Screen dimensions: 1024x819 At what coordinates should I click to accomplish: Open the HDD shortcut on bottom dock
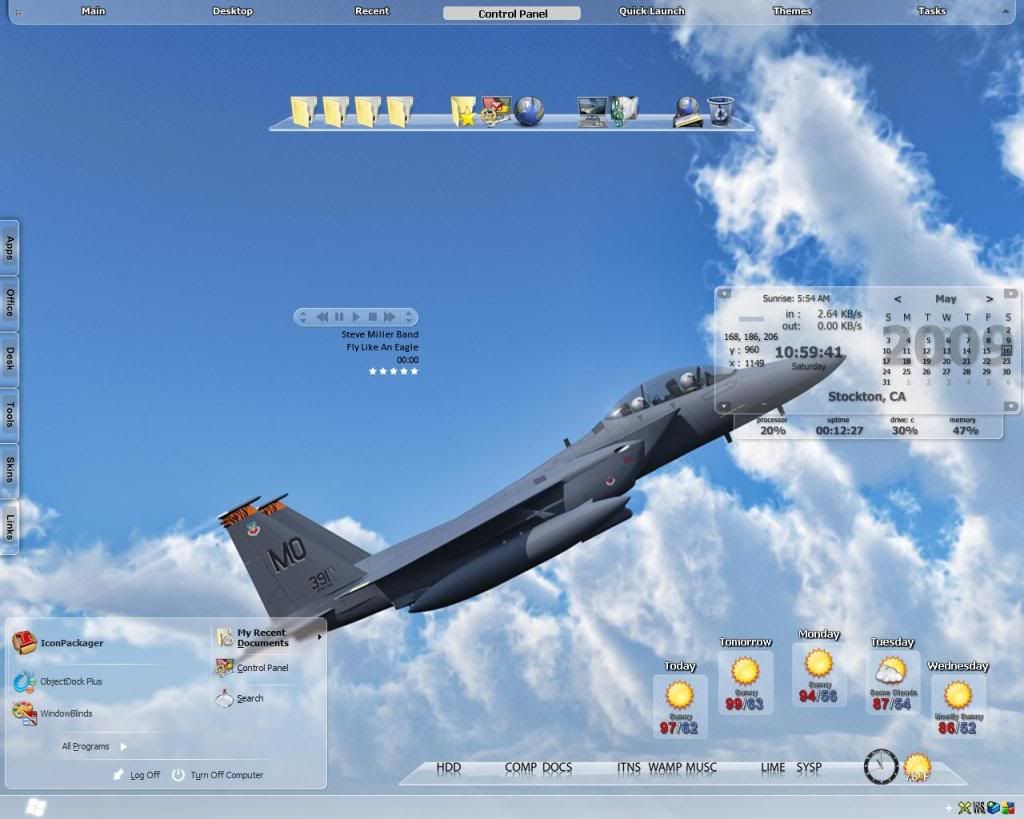[x=449, y=768]
